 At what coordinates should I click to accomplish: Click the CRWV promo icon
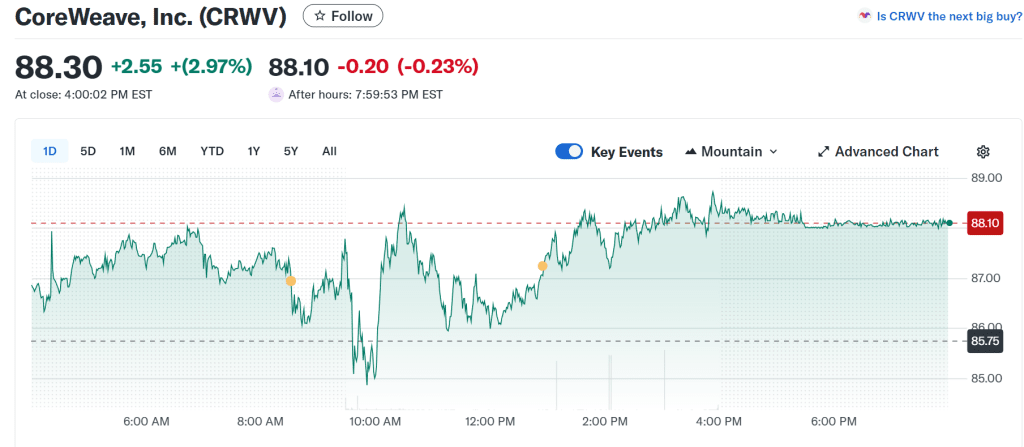pyautogui.click(x=864, y=16)
